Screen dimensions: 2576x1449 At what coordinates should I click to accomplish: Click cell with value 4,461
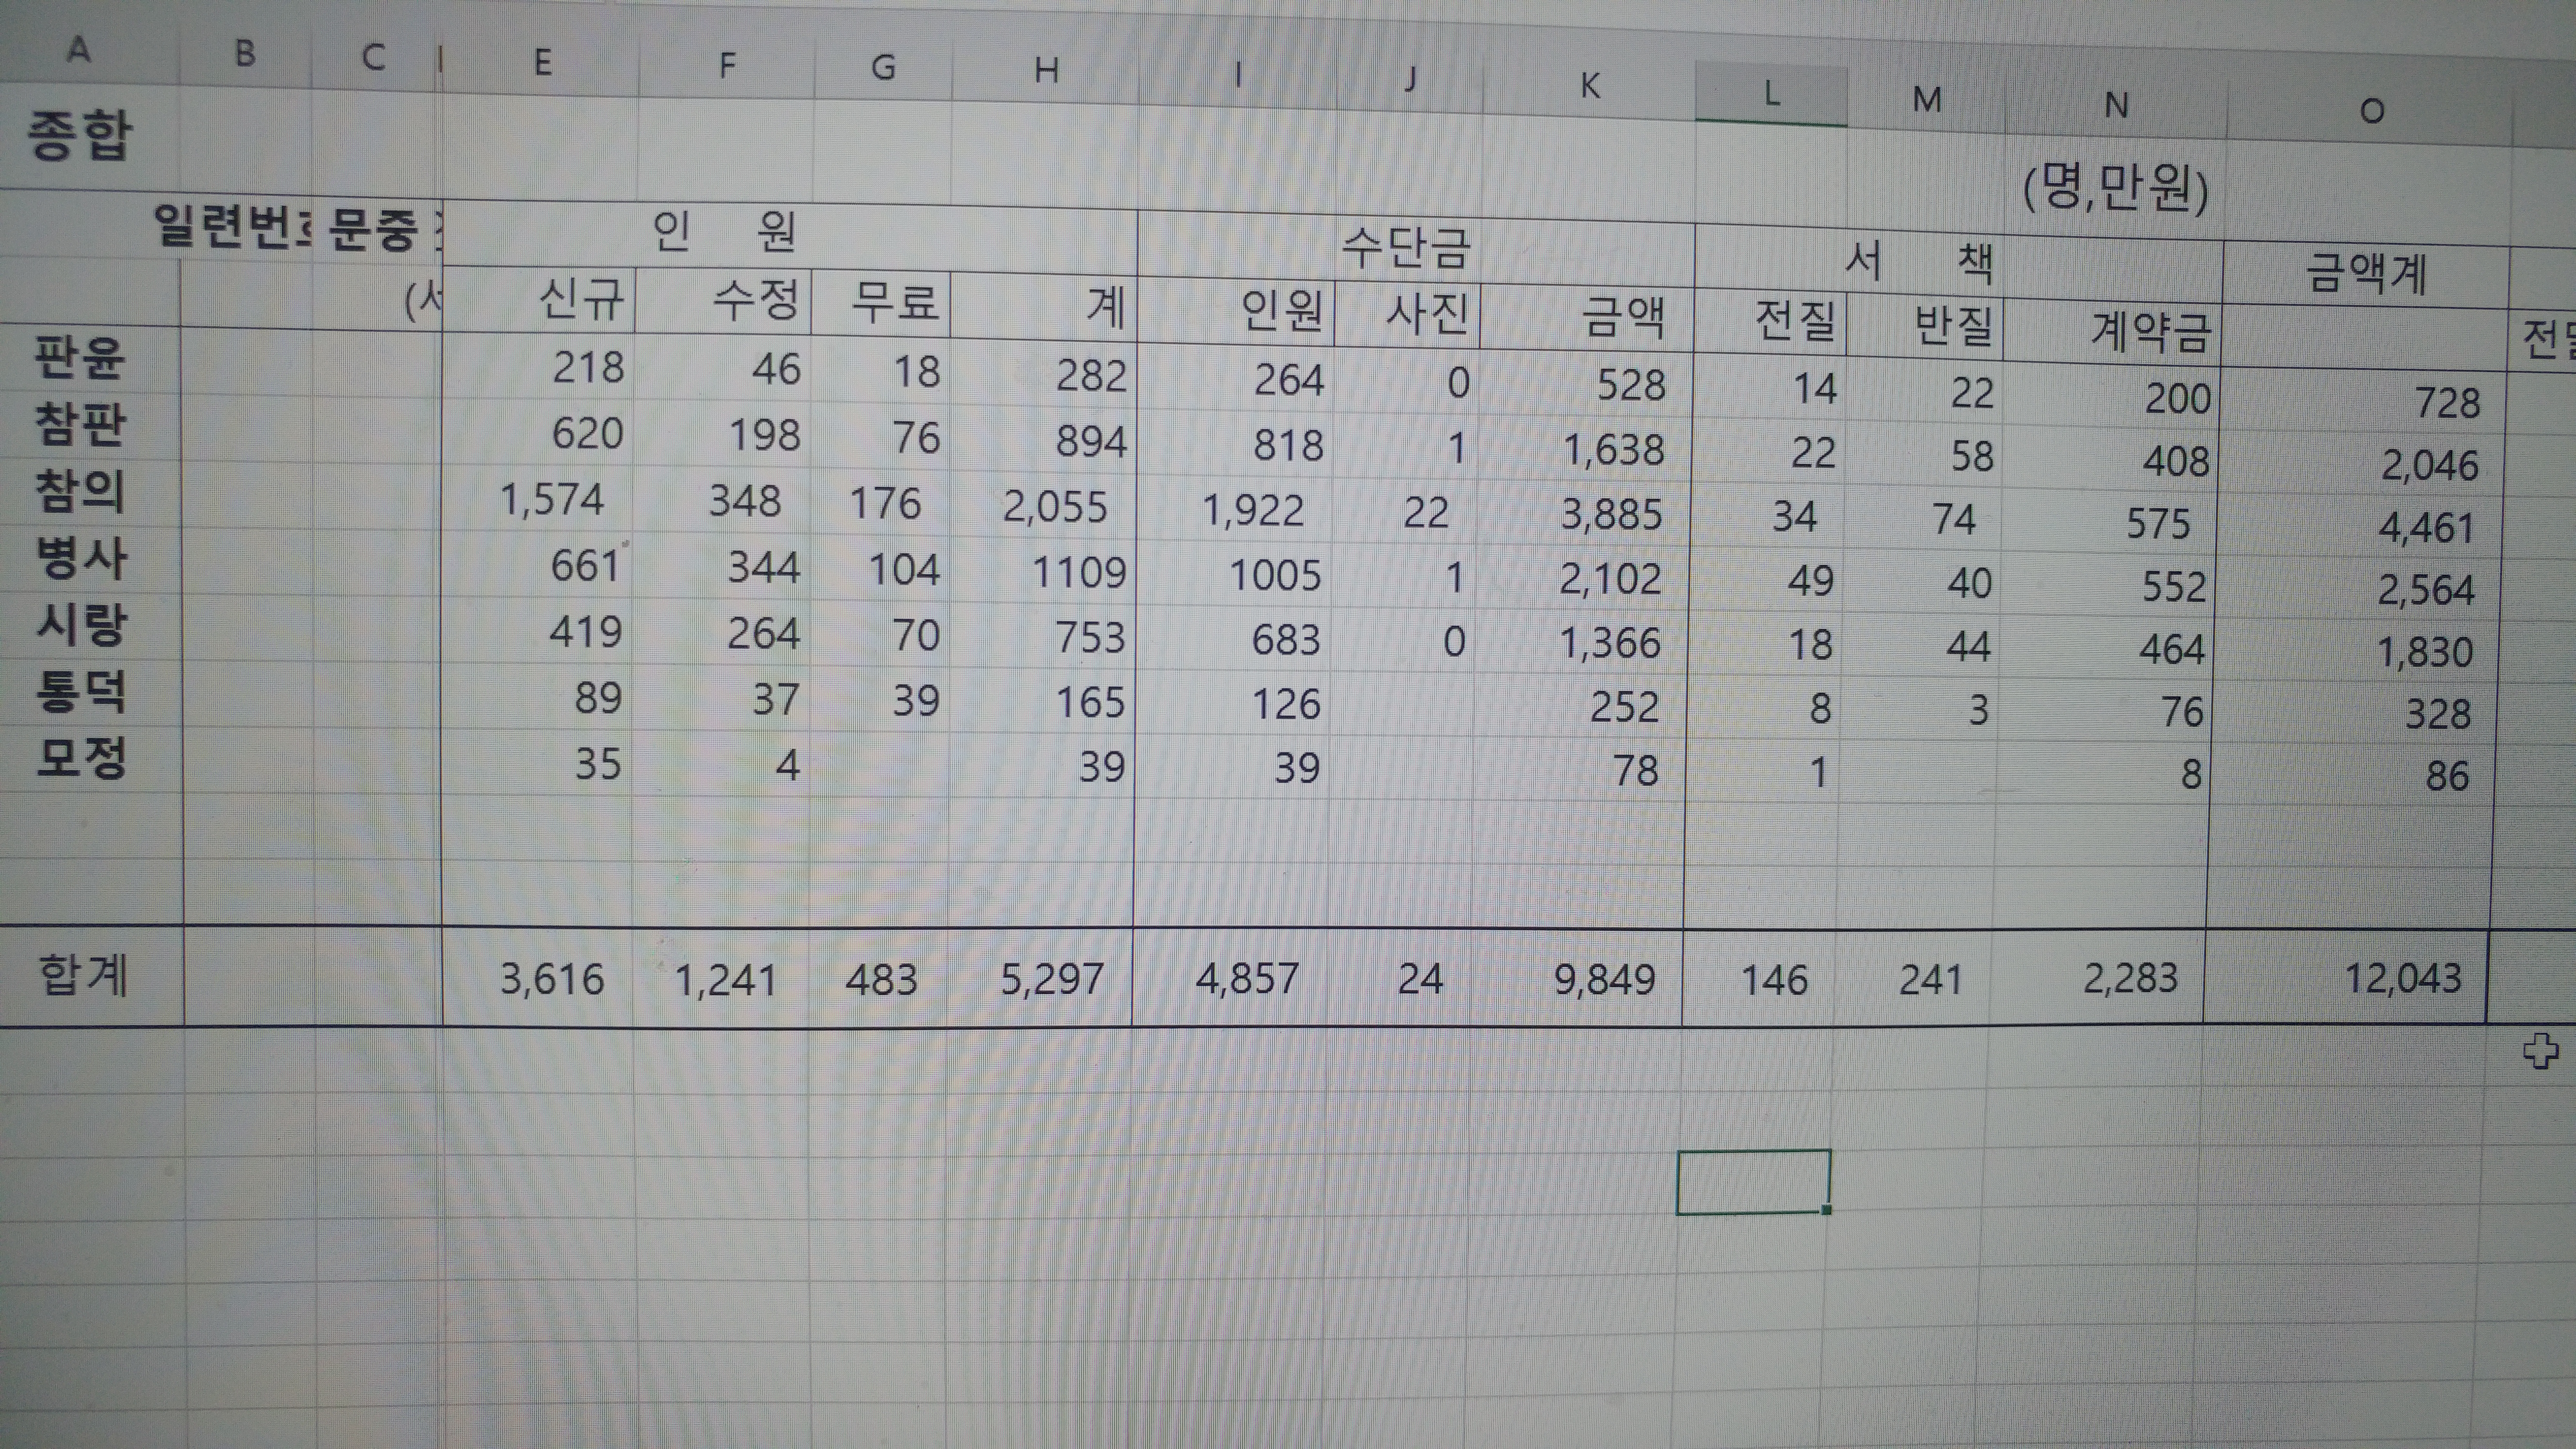2427,528
